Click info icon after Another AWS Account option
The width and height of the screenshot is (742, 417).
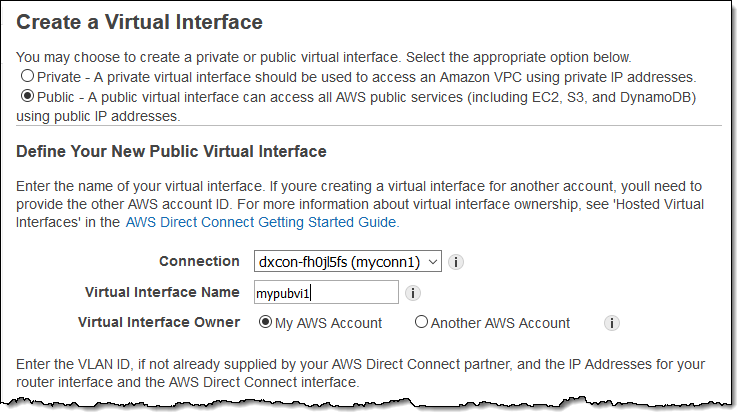tap(612, 324)
